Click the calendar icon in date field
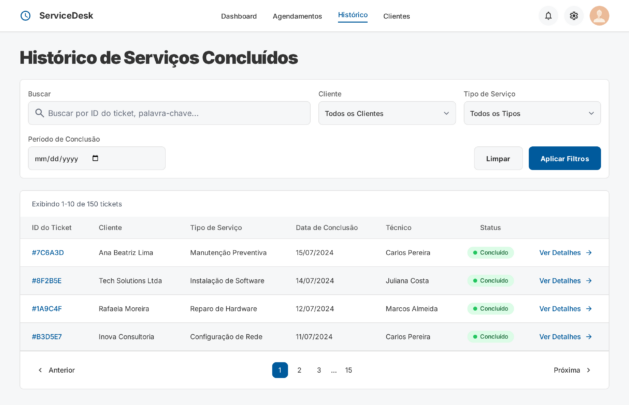The height and width of the screenshot is (405, 629). point(95,158)
